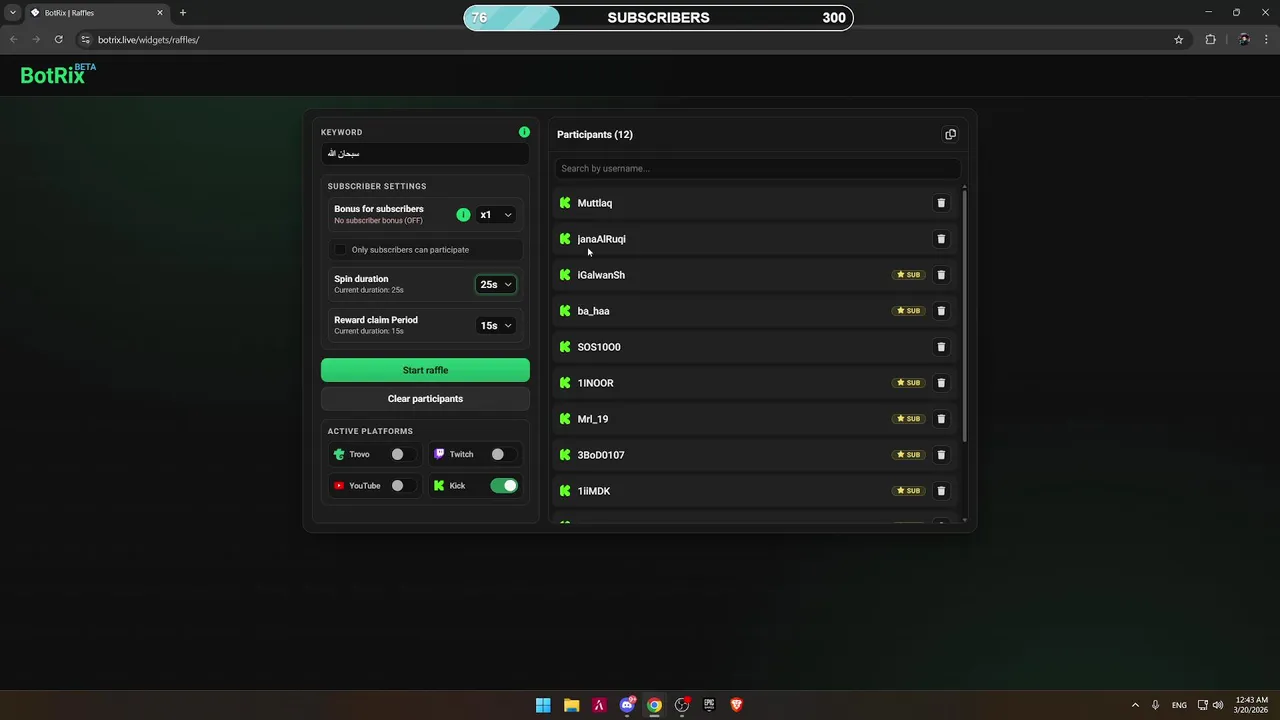Click participant name Muttlaq
The height and width of the screenshot is (720, 1280).
click(595, 203)
